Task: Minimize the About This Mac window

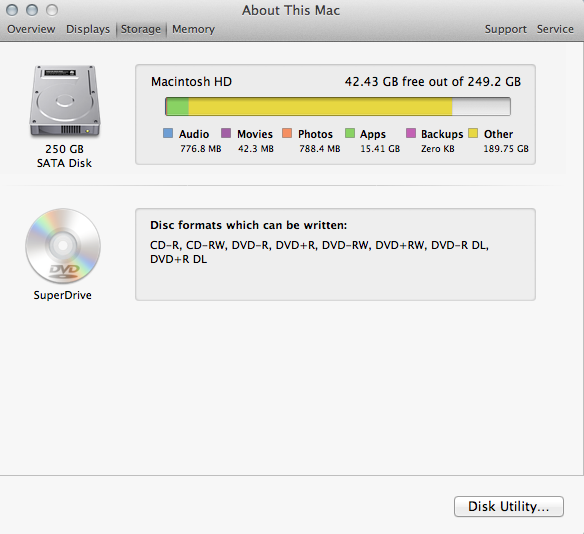Action: tap(32, 10)
